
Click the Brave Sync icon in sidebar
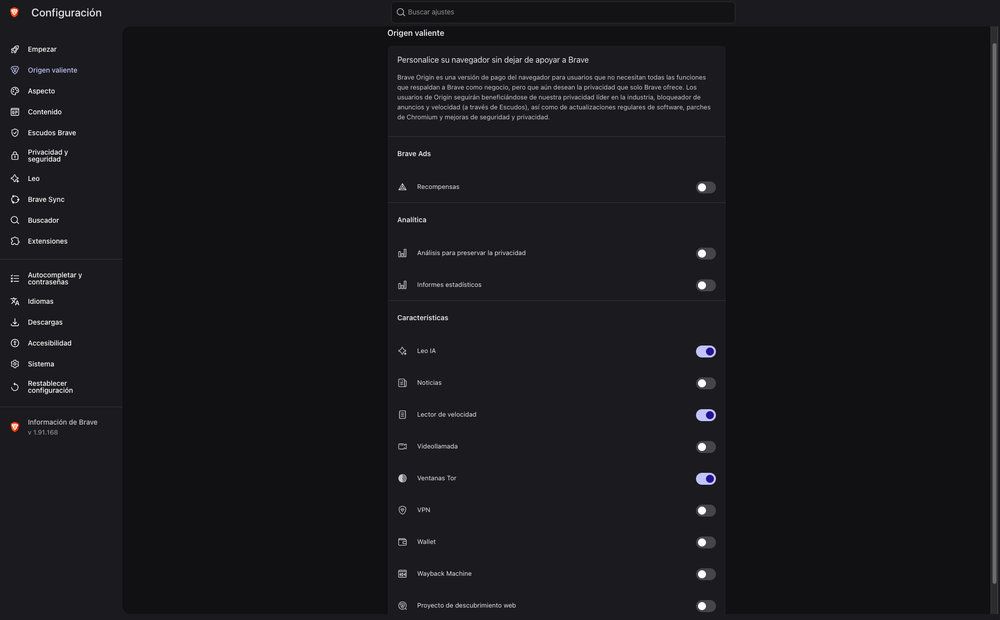point(15,200)
